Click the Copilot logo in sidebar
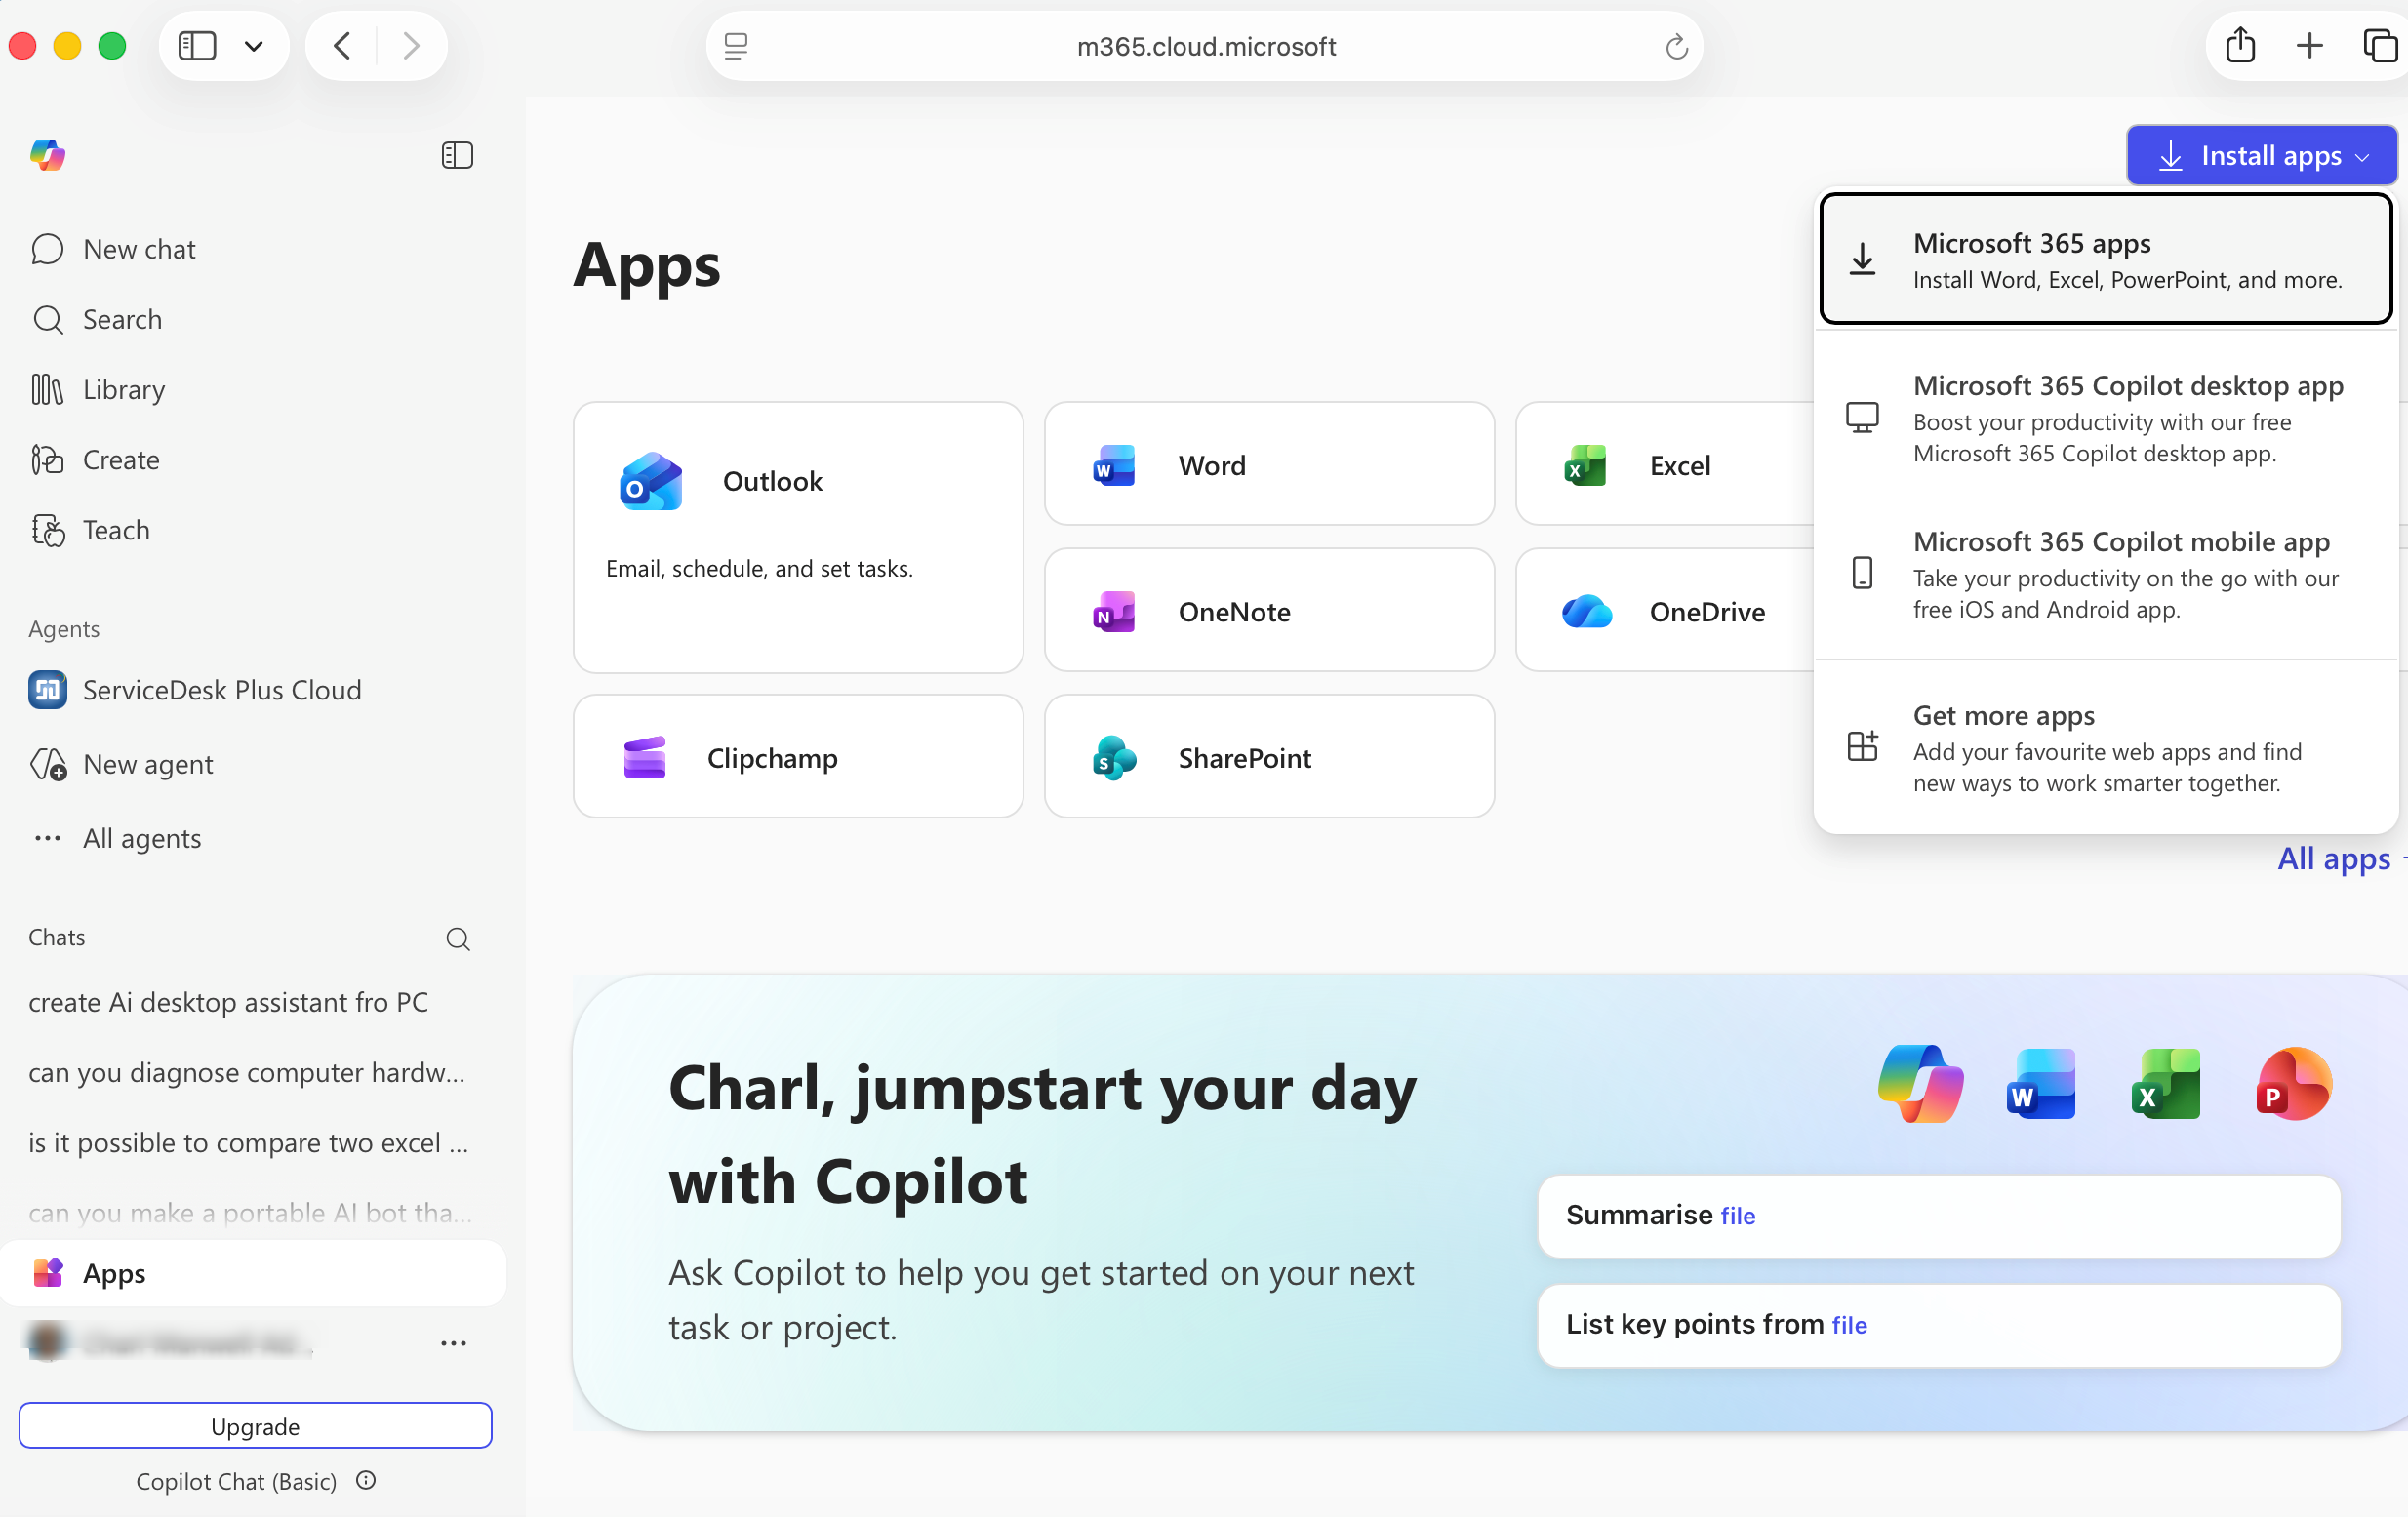 click(x=48, y=155)
